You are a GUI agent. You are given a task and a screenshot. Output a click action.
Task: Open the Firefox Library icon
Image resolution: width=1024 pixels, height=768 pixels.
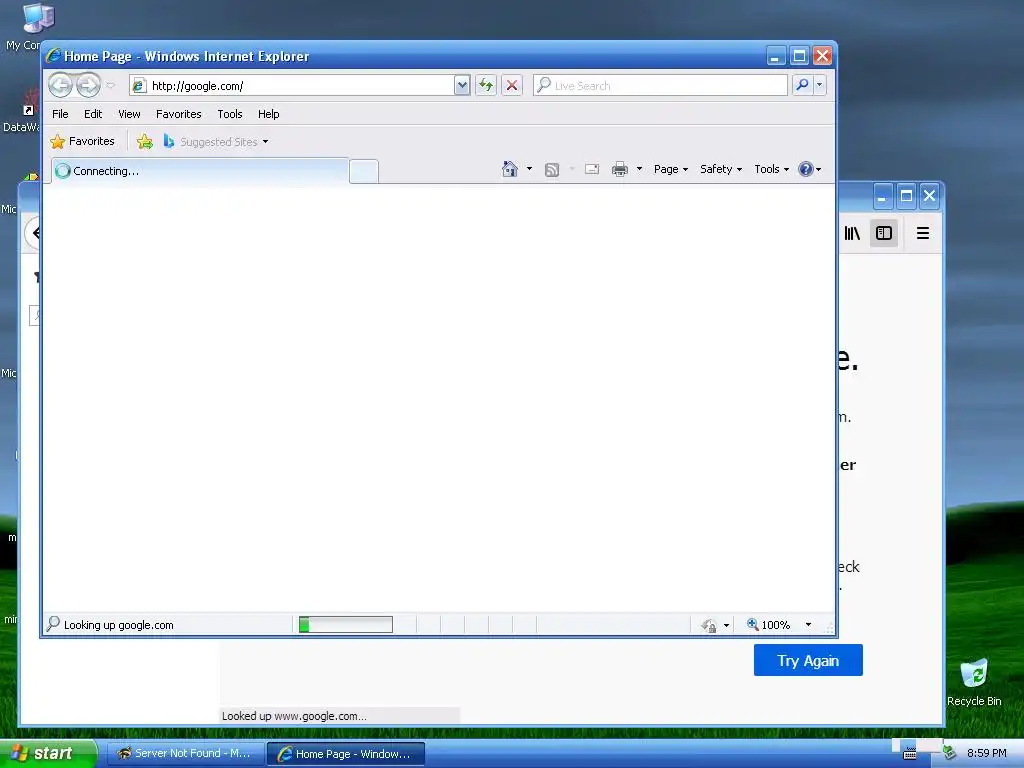coord(852,233)
